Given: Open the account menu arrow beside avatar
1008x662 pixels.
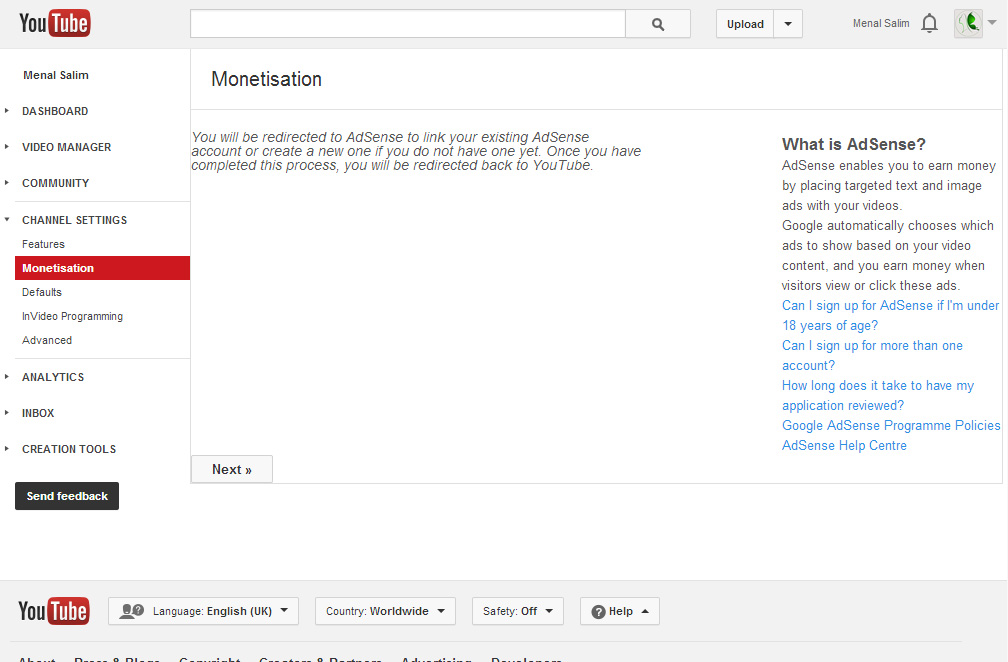Looking at the screenshot, I should (992, 22).
